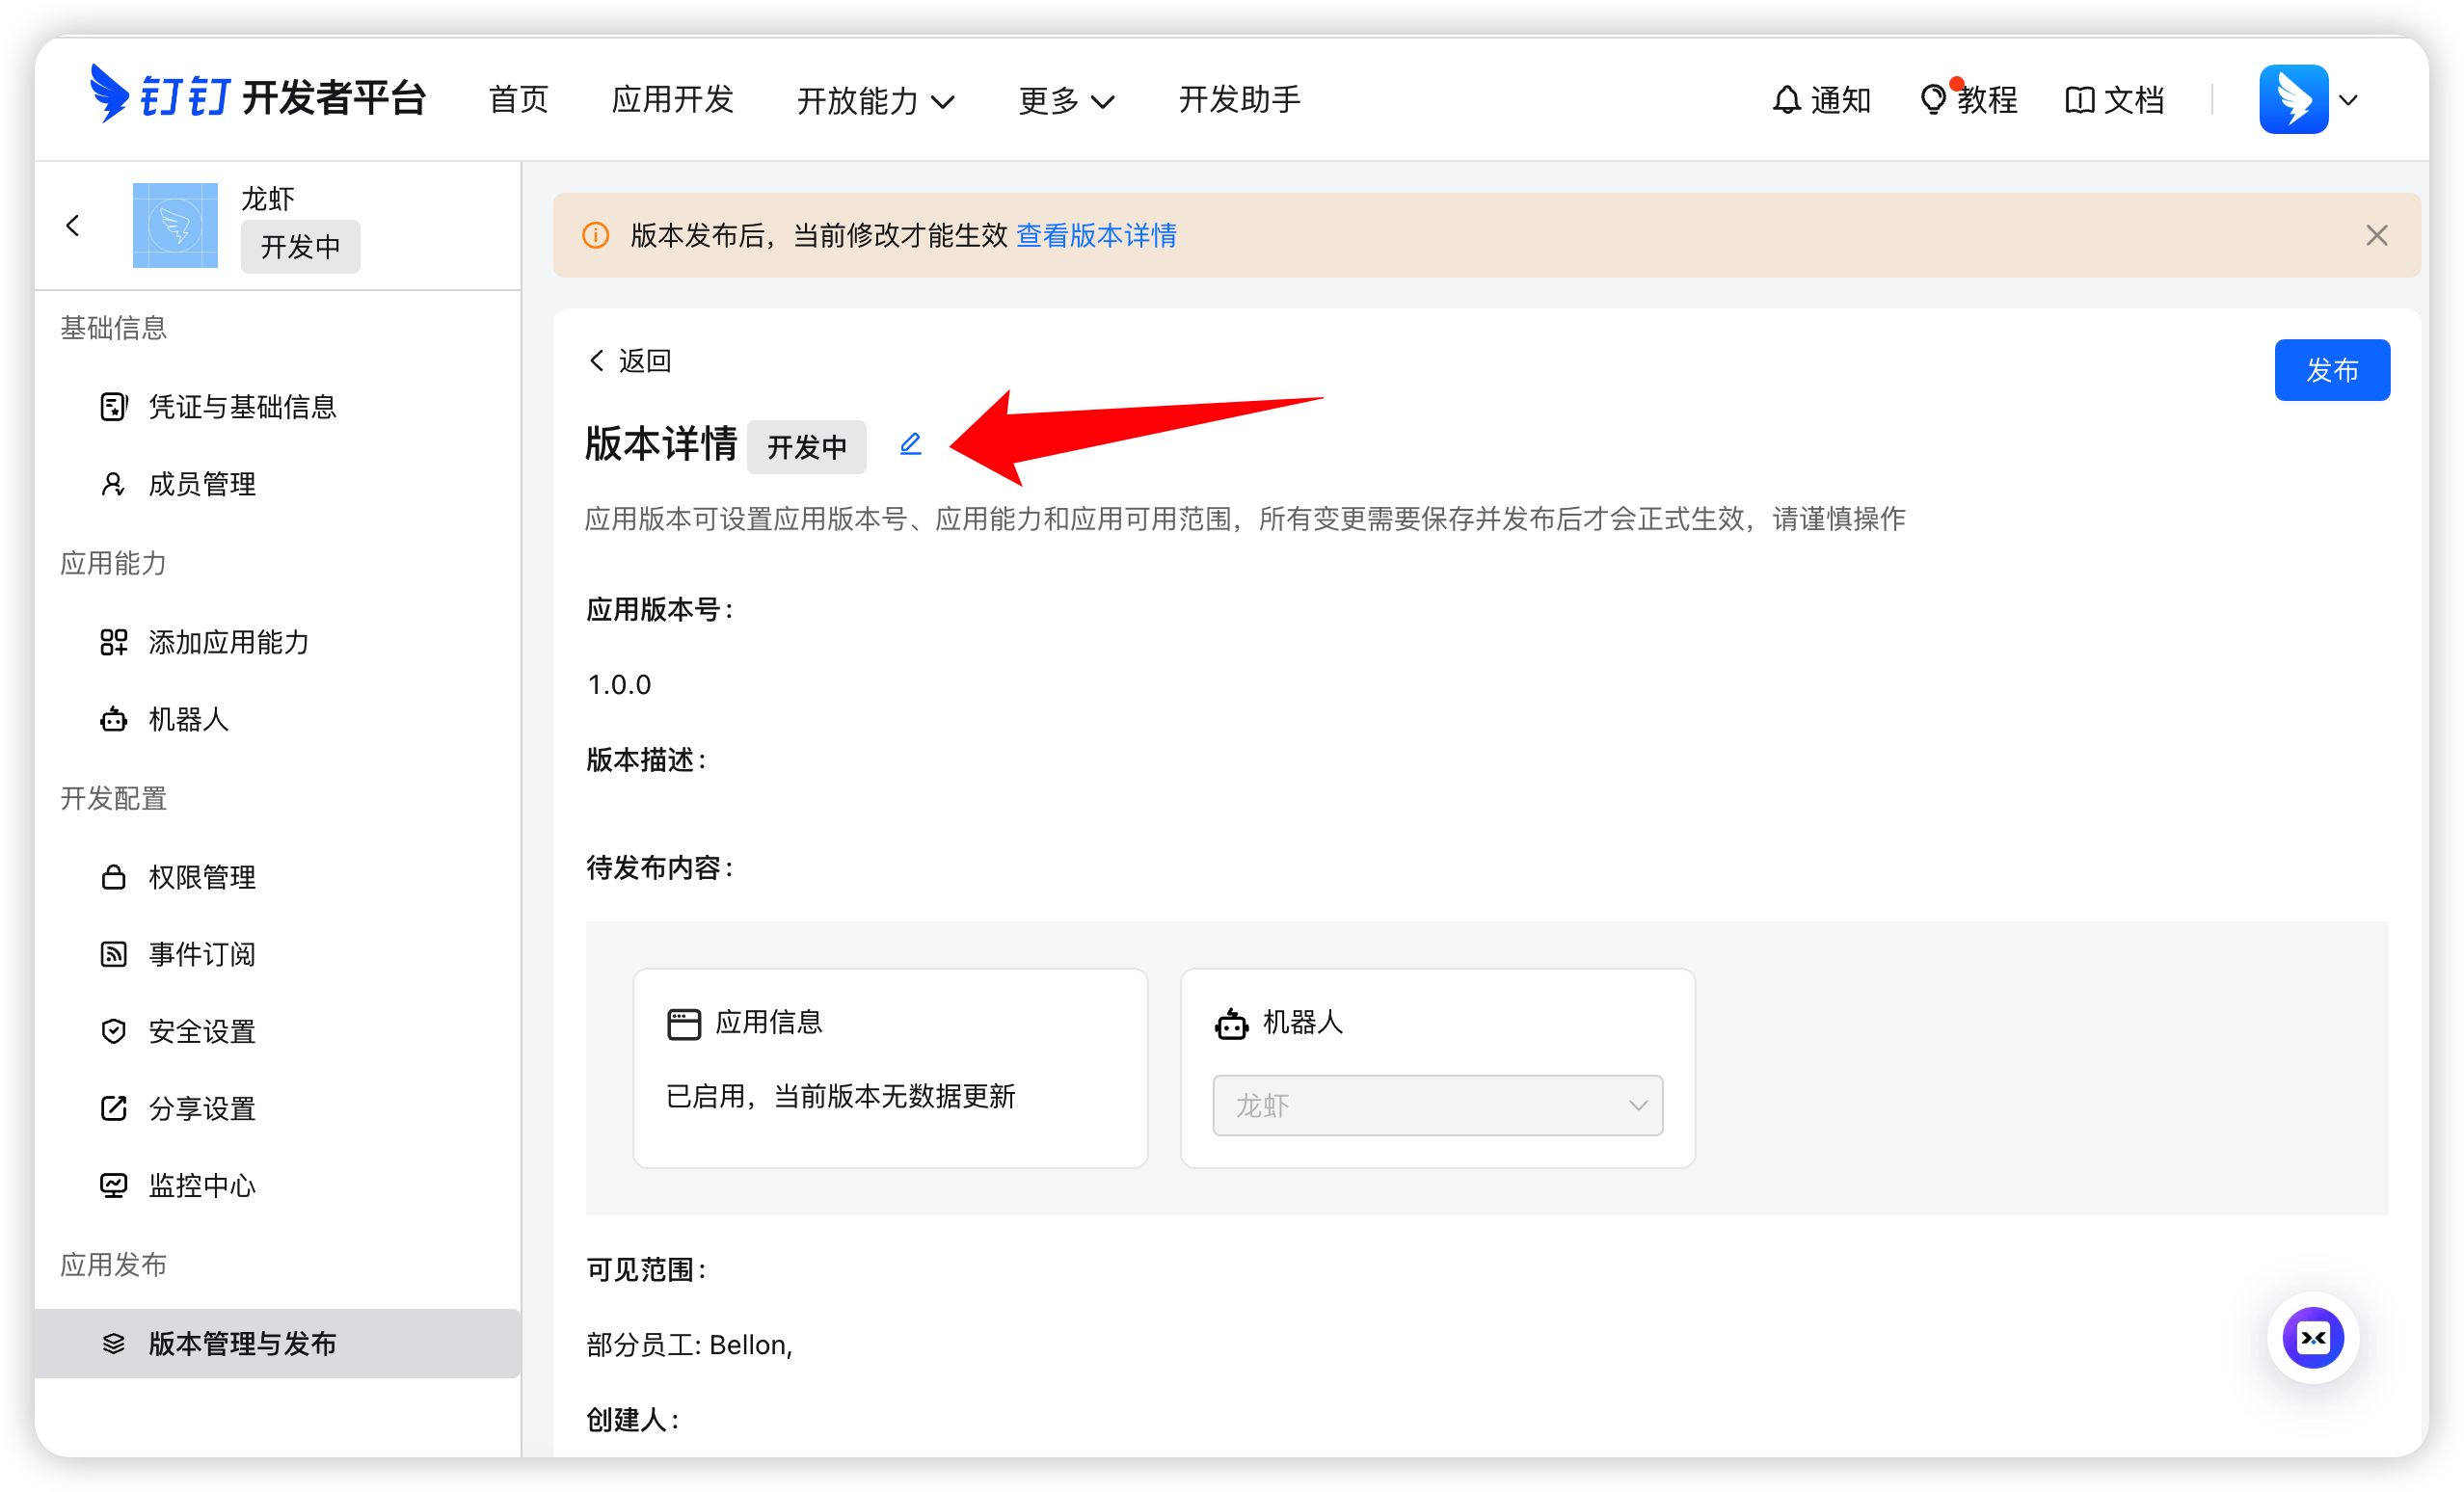Click the 发布 publish button

(2332, 369)
